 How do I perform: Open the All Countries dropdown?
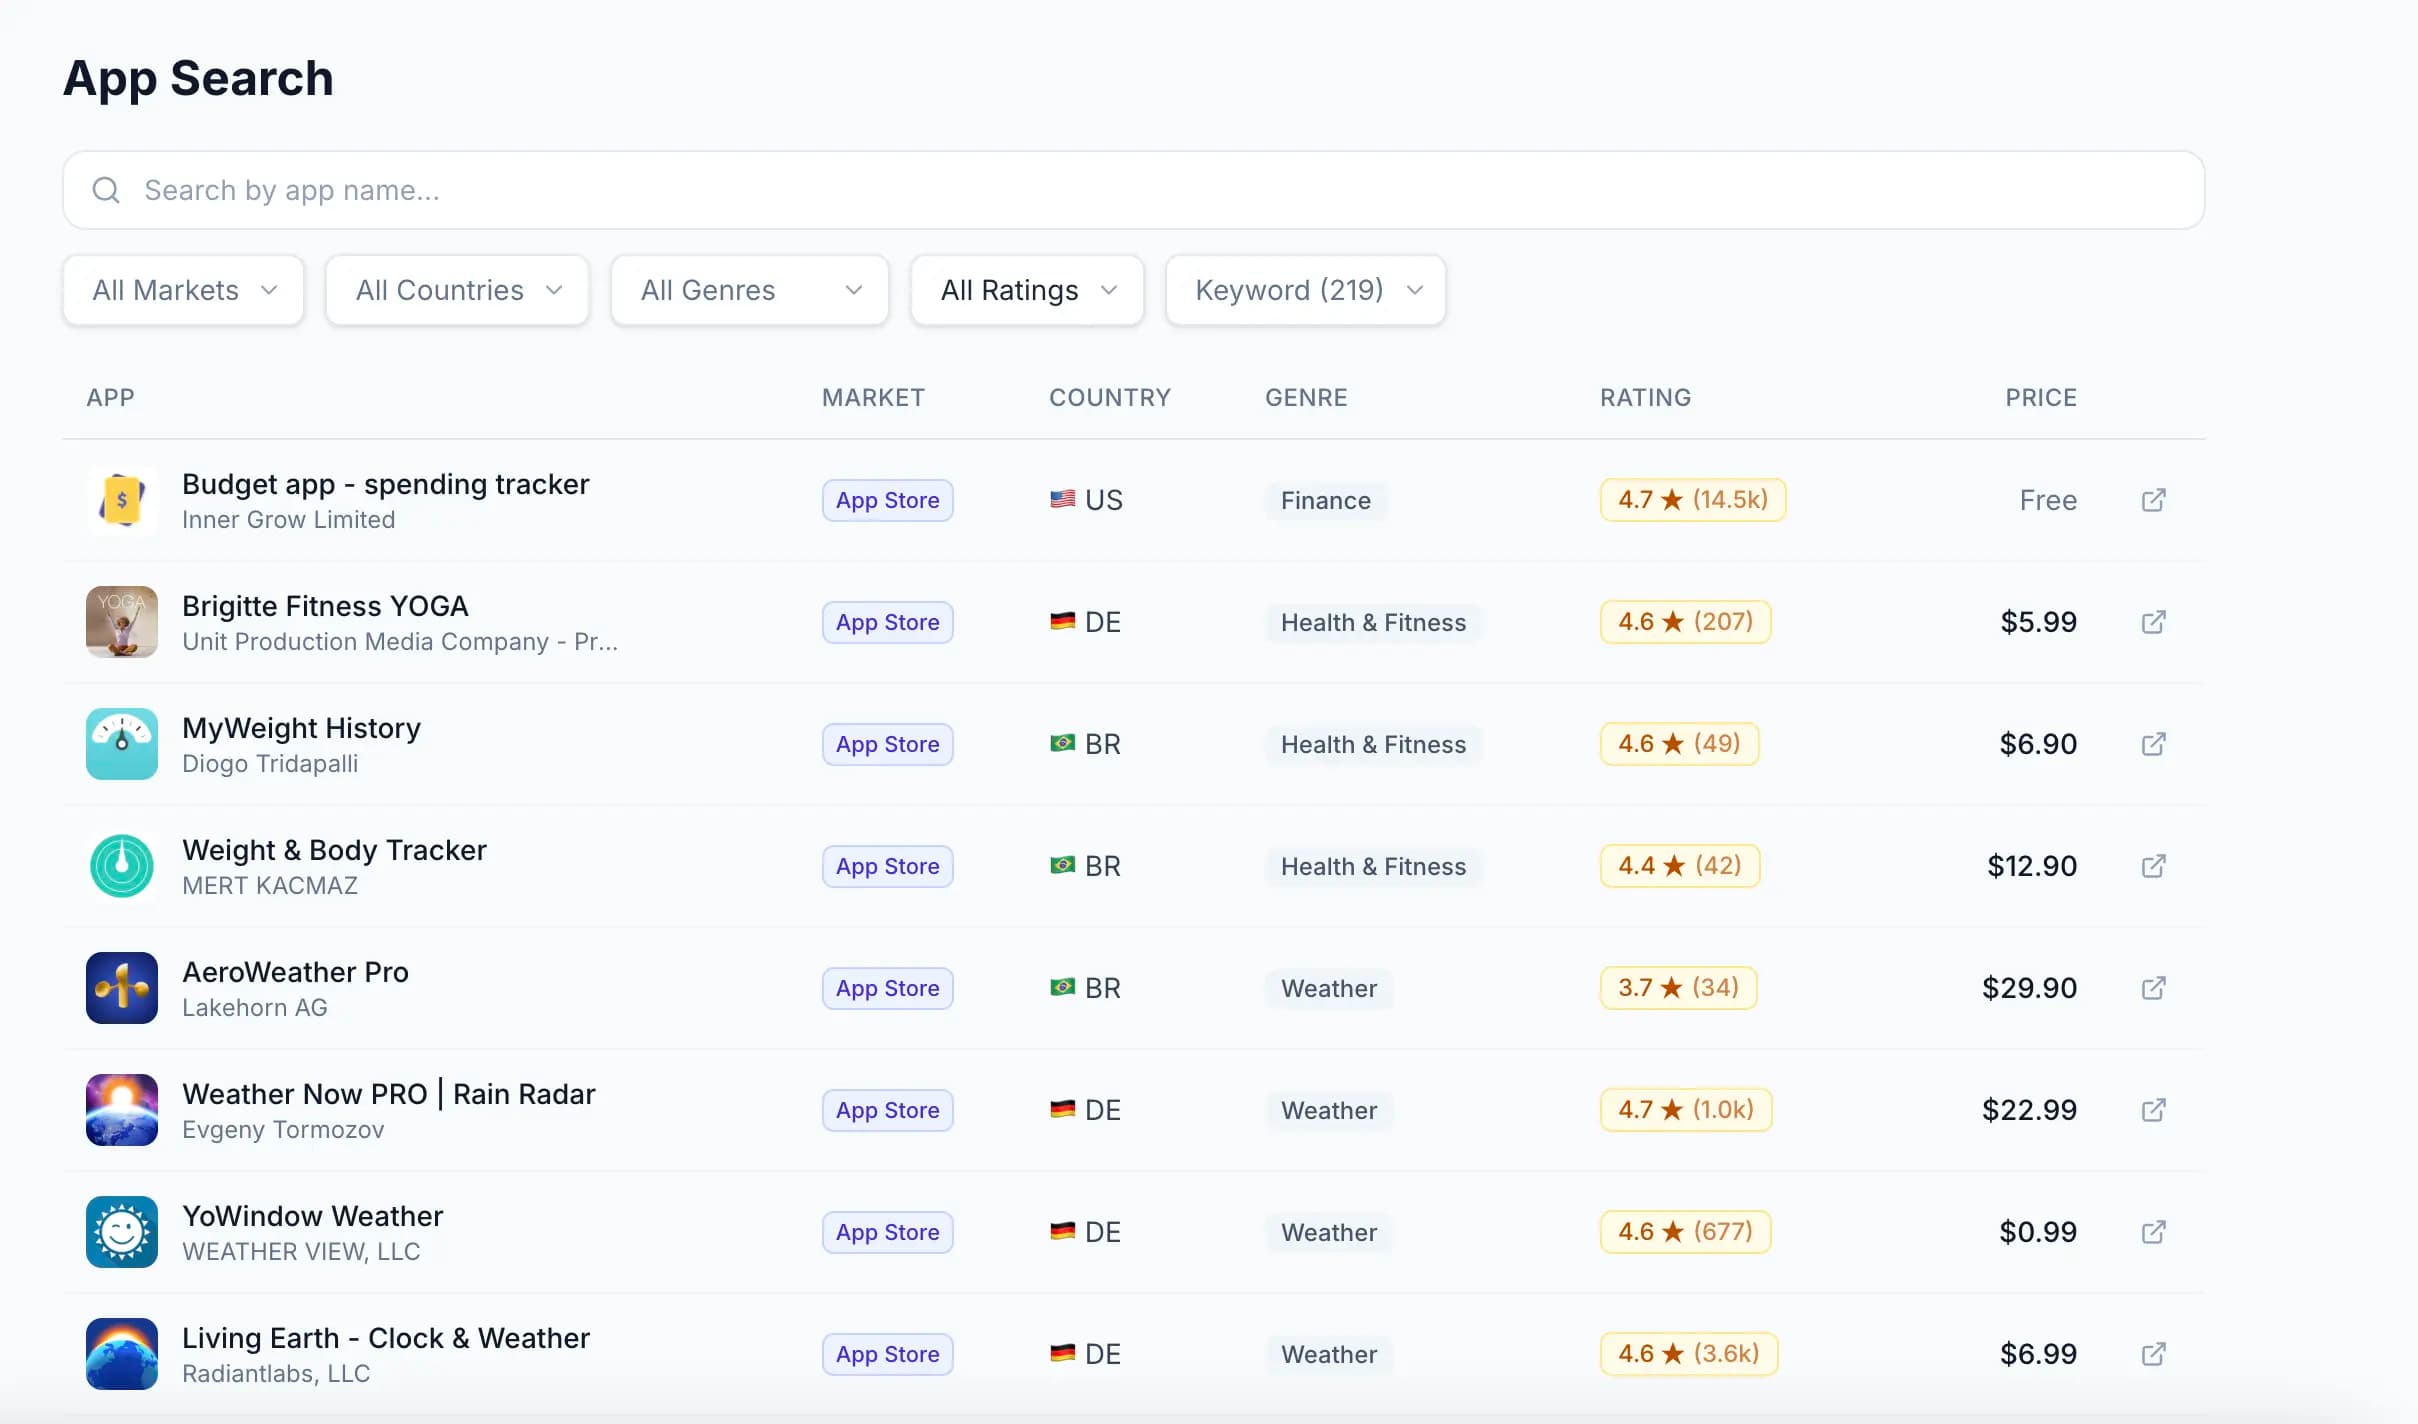(457, 290)
